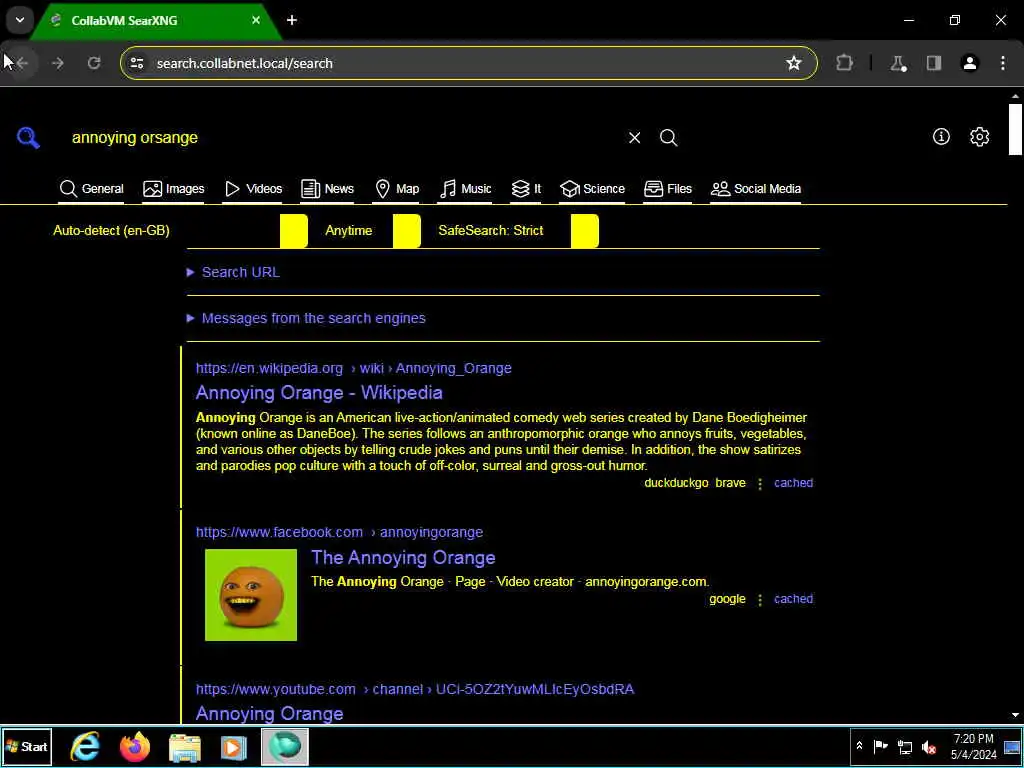Open the muted volume tray icon

928,746
